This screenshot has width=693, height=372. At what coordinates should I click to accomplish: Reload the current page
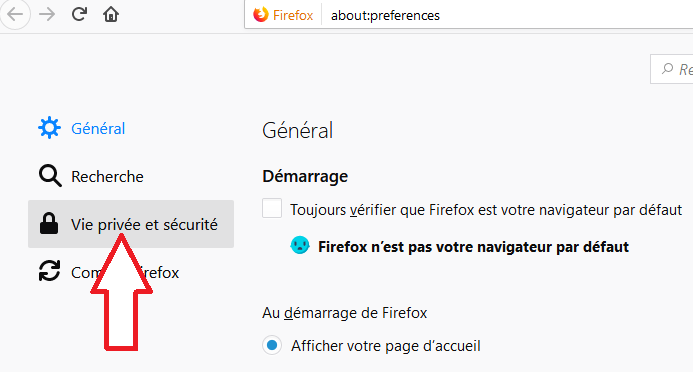click(79, 15)
